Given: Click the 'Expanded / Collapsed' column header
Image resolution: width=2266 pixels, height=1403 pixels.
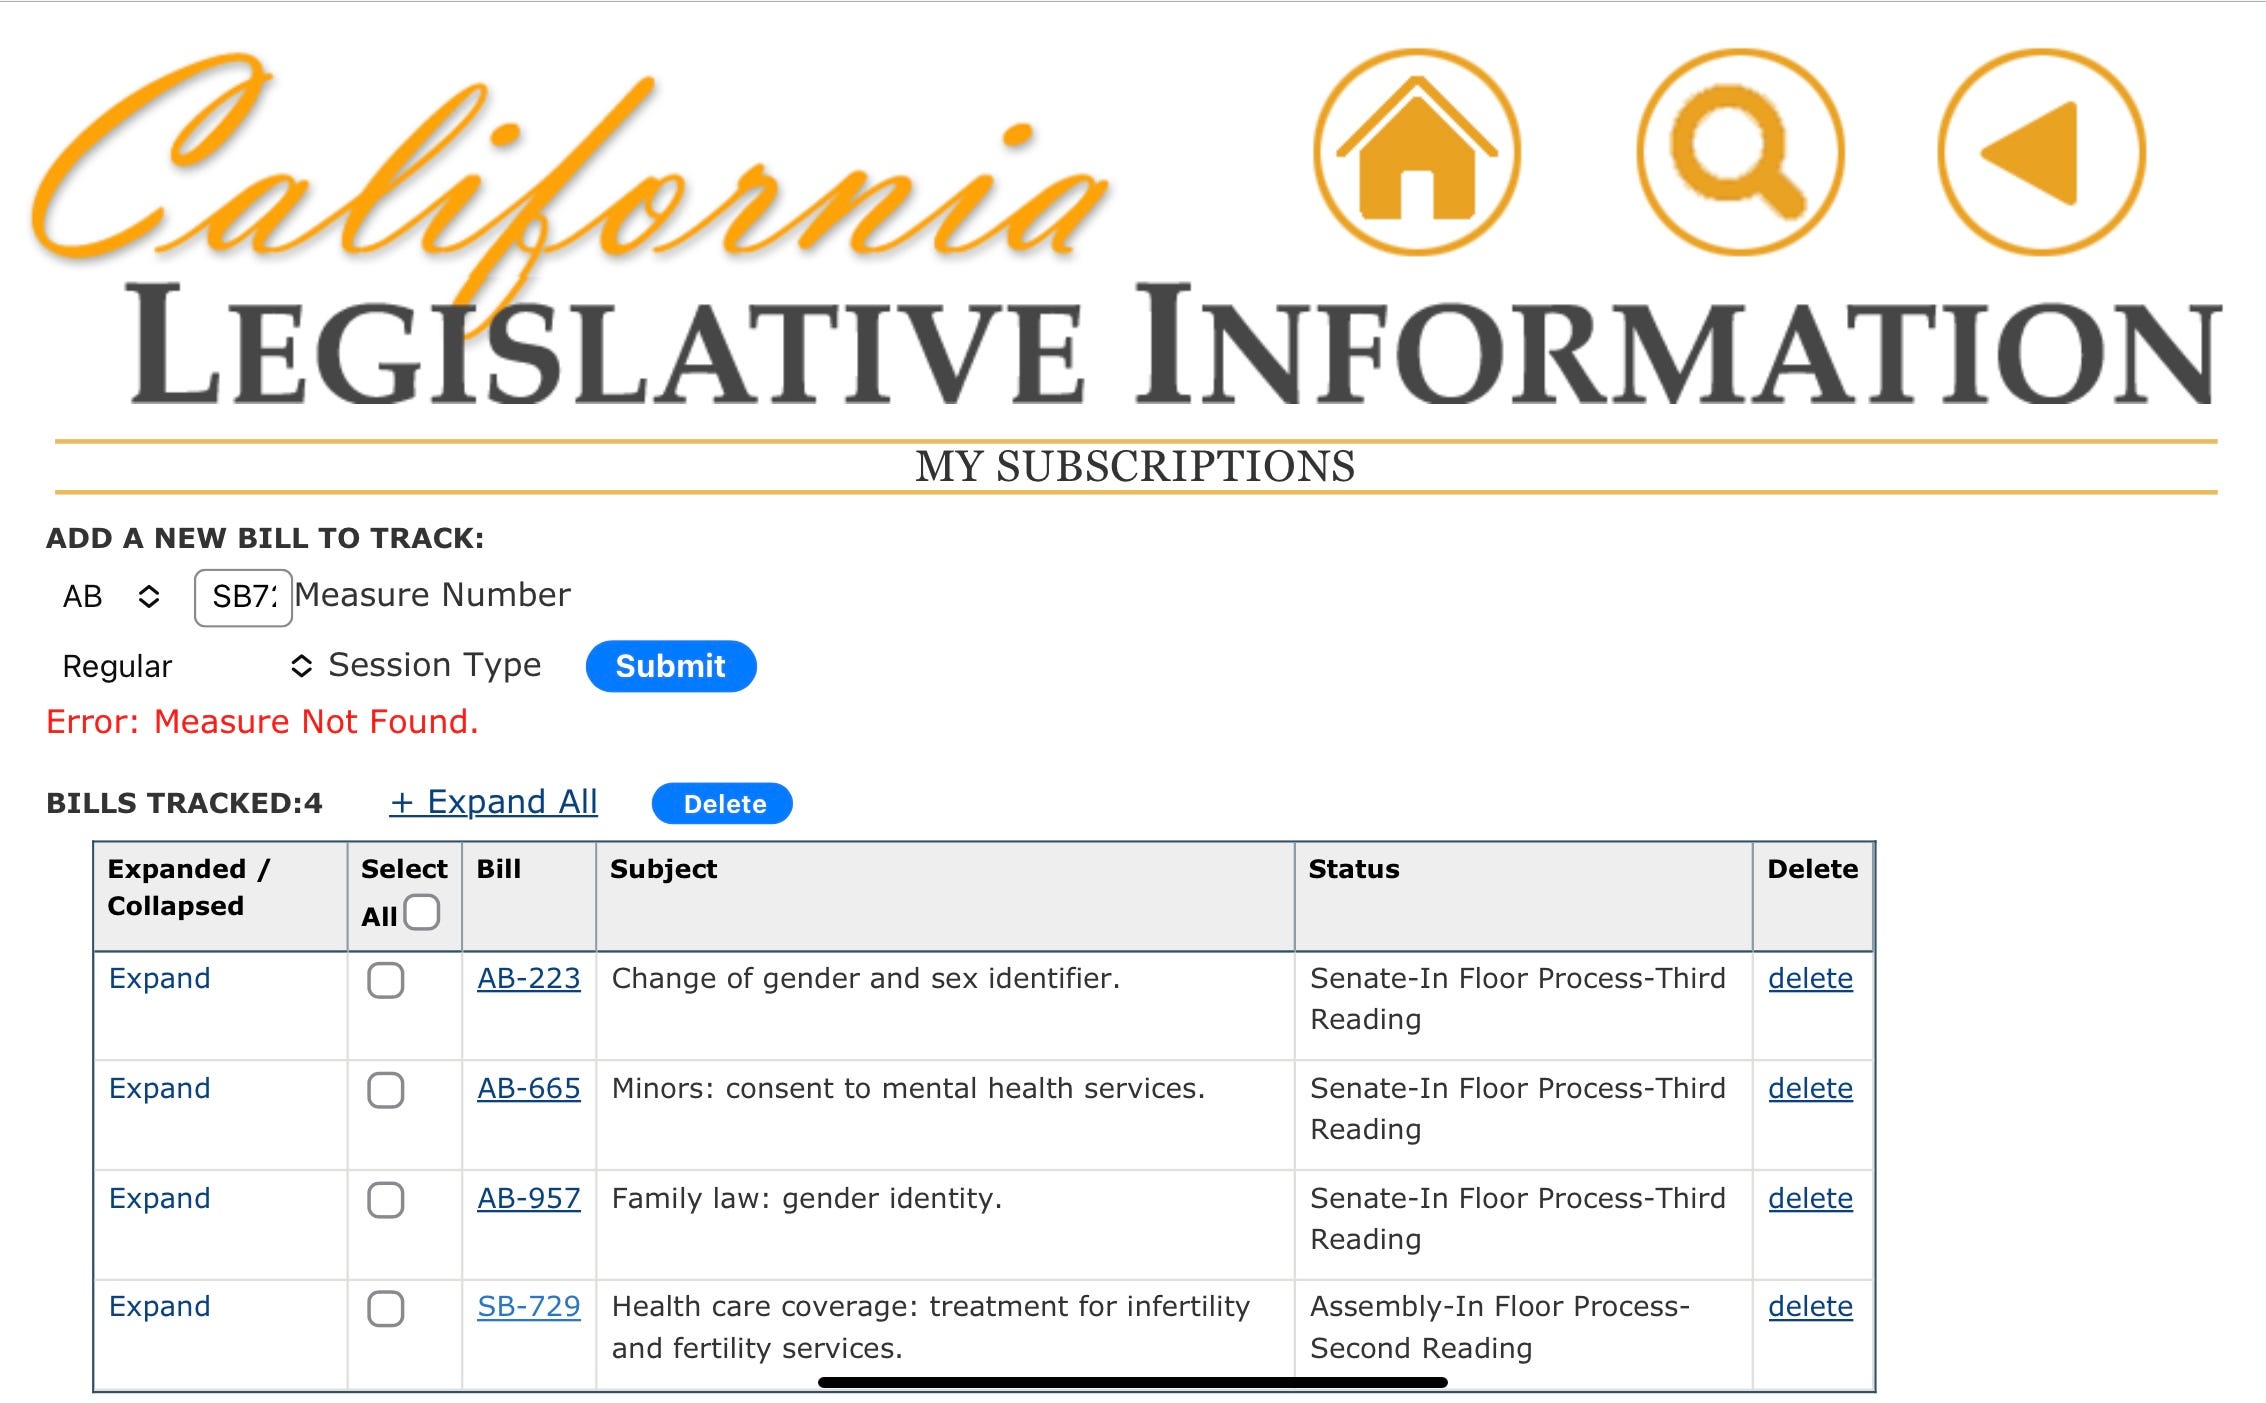Looking at the screenshot, I should click(x=189, y=887).
